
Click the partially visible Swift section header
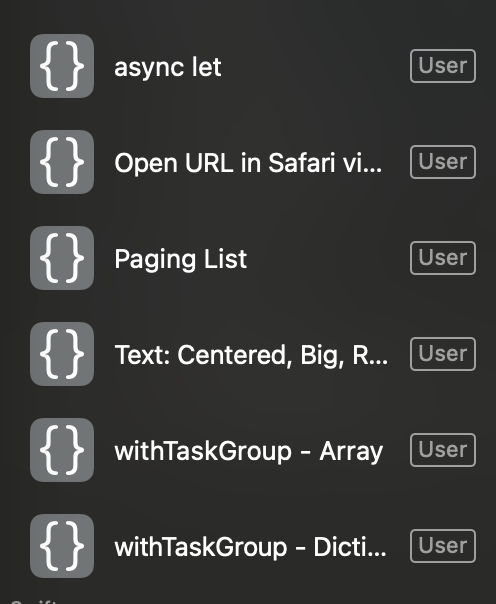pos(35,601)
